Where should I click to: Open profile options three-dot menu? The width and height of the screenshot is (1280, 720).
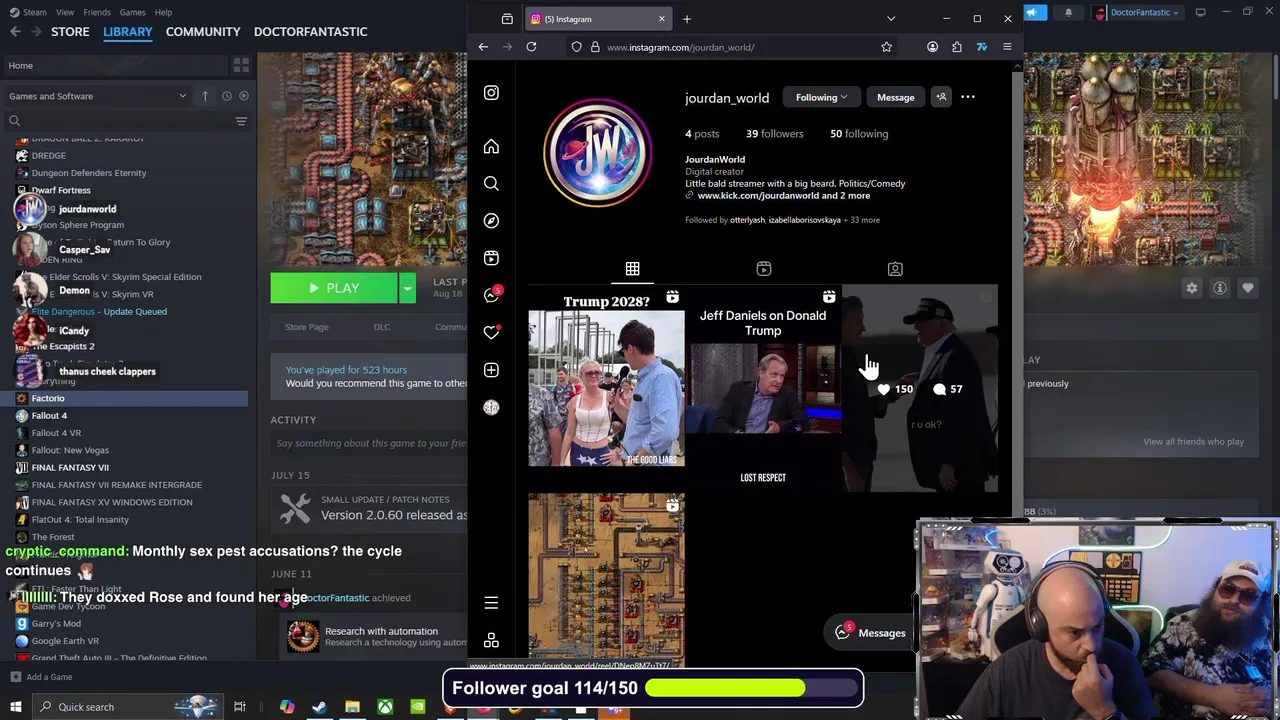pyautogui.click(x=968, y=97)
